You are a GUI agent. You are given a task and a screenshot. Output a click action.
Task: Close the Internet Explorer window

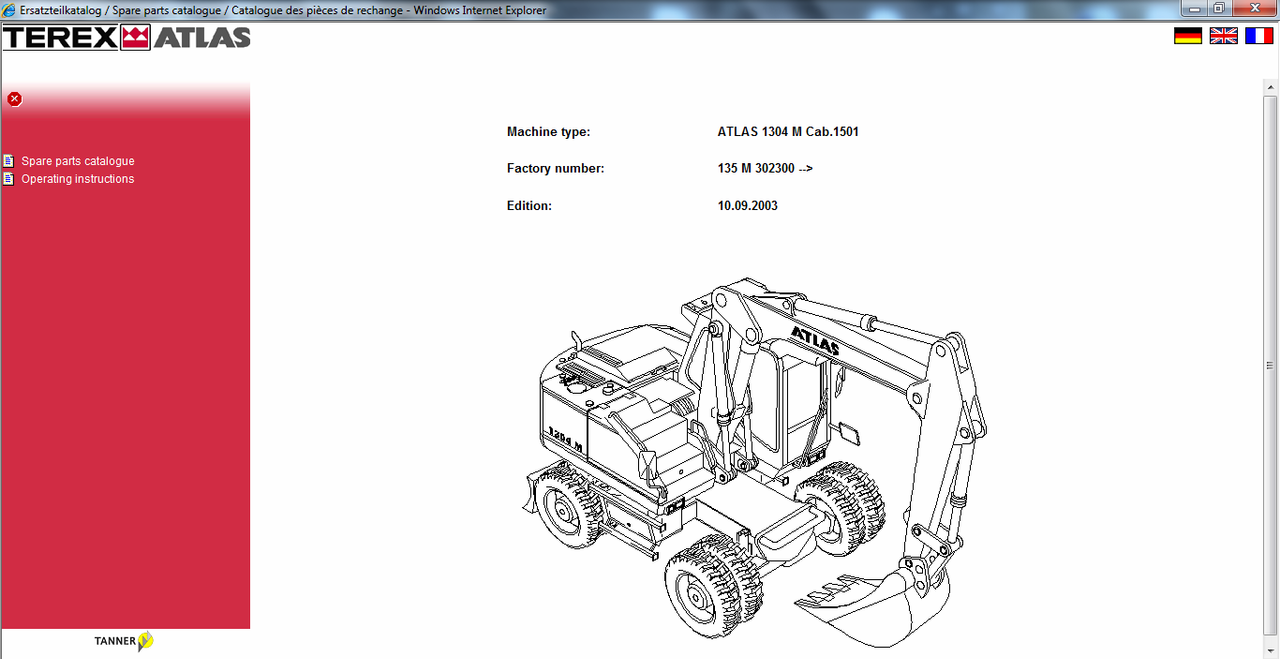(x=1254, y=8)
